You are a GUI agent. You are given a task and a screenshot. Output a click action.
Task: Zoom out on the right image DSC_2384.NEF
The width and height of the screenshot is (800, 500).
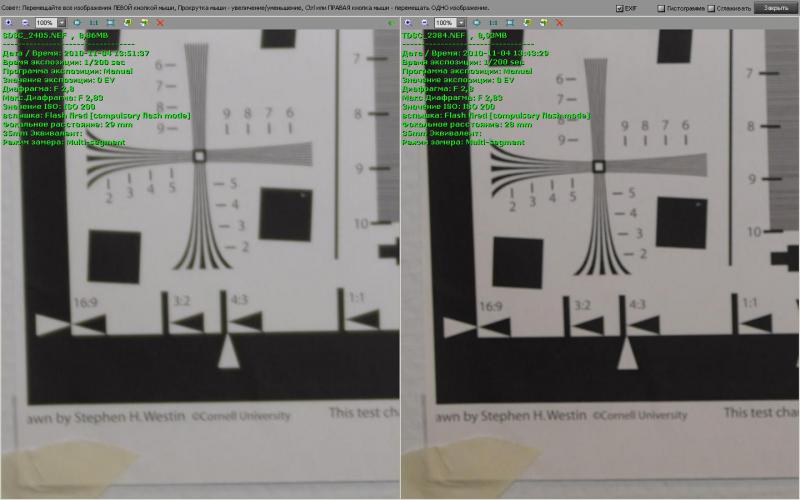coord(424,22)
